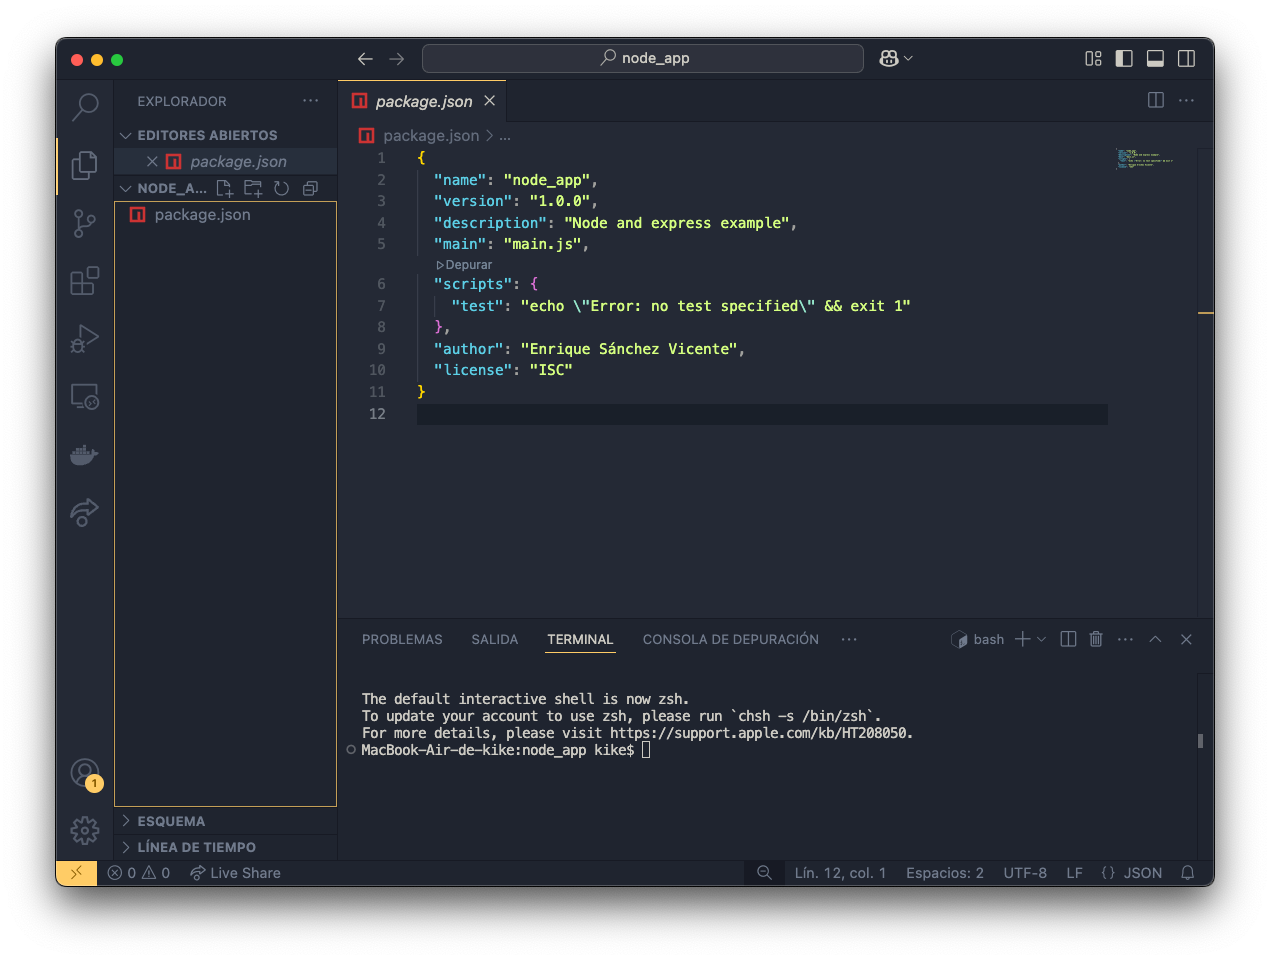Split the terminal panel

(x=1068, y=639)
